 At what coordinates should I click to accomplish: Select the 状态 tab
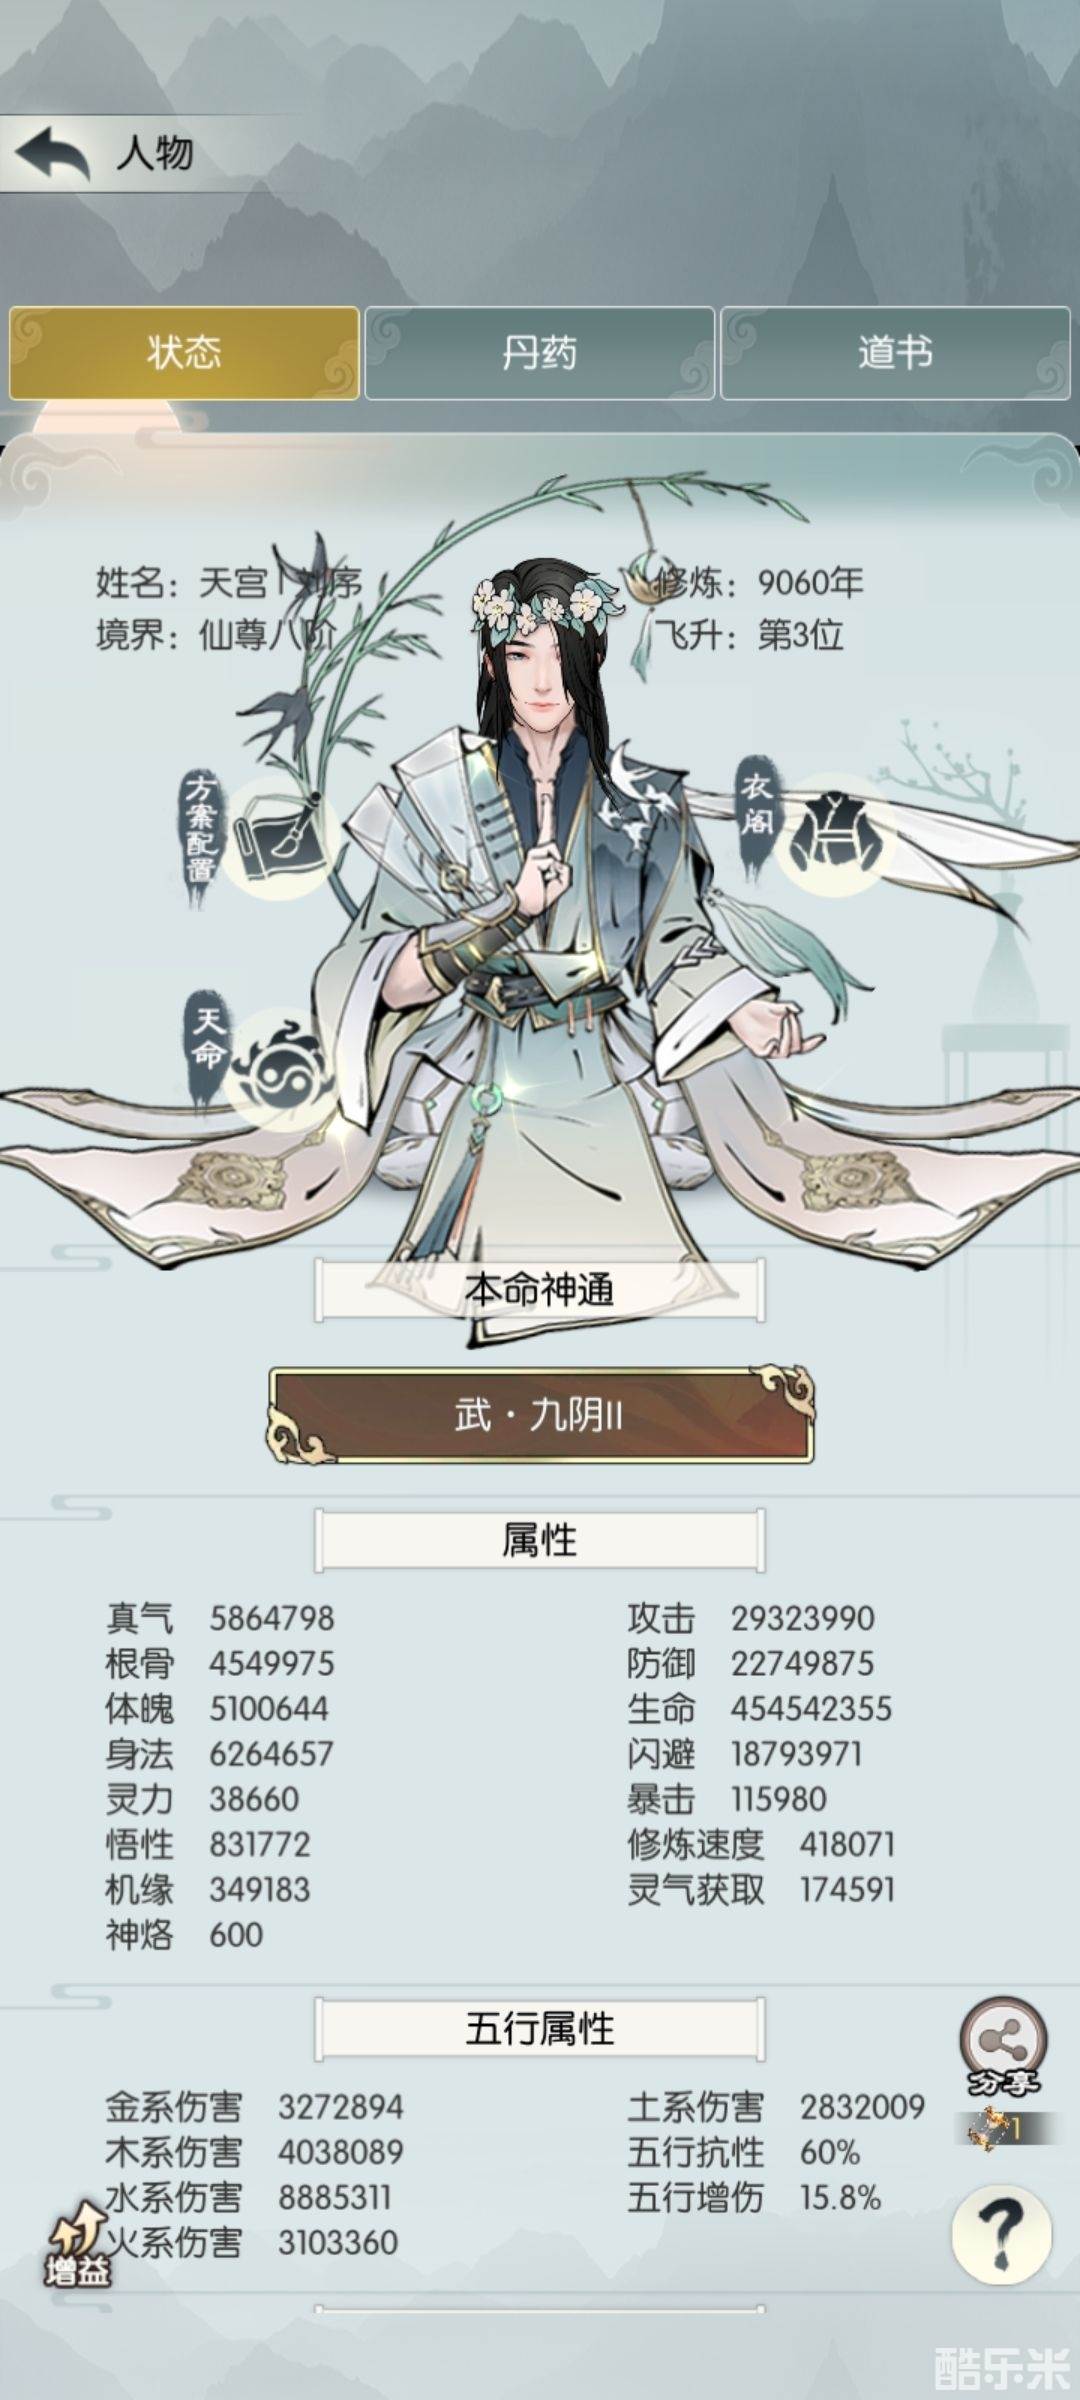point(184,353)
